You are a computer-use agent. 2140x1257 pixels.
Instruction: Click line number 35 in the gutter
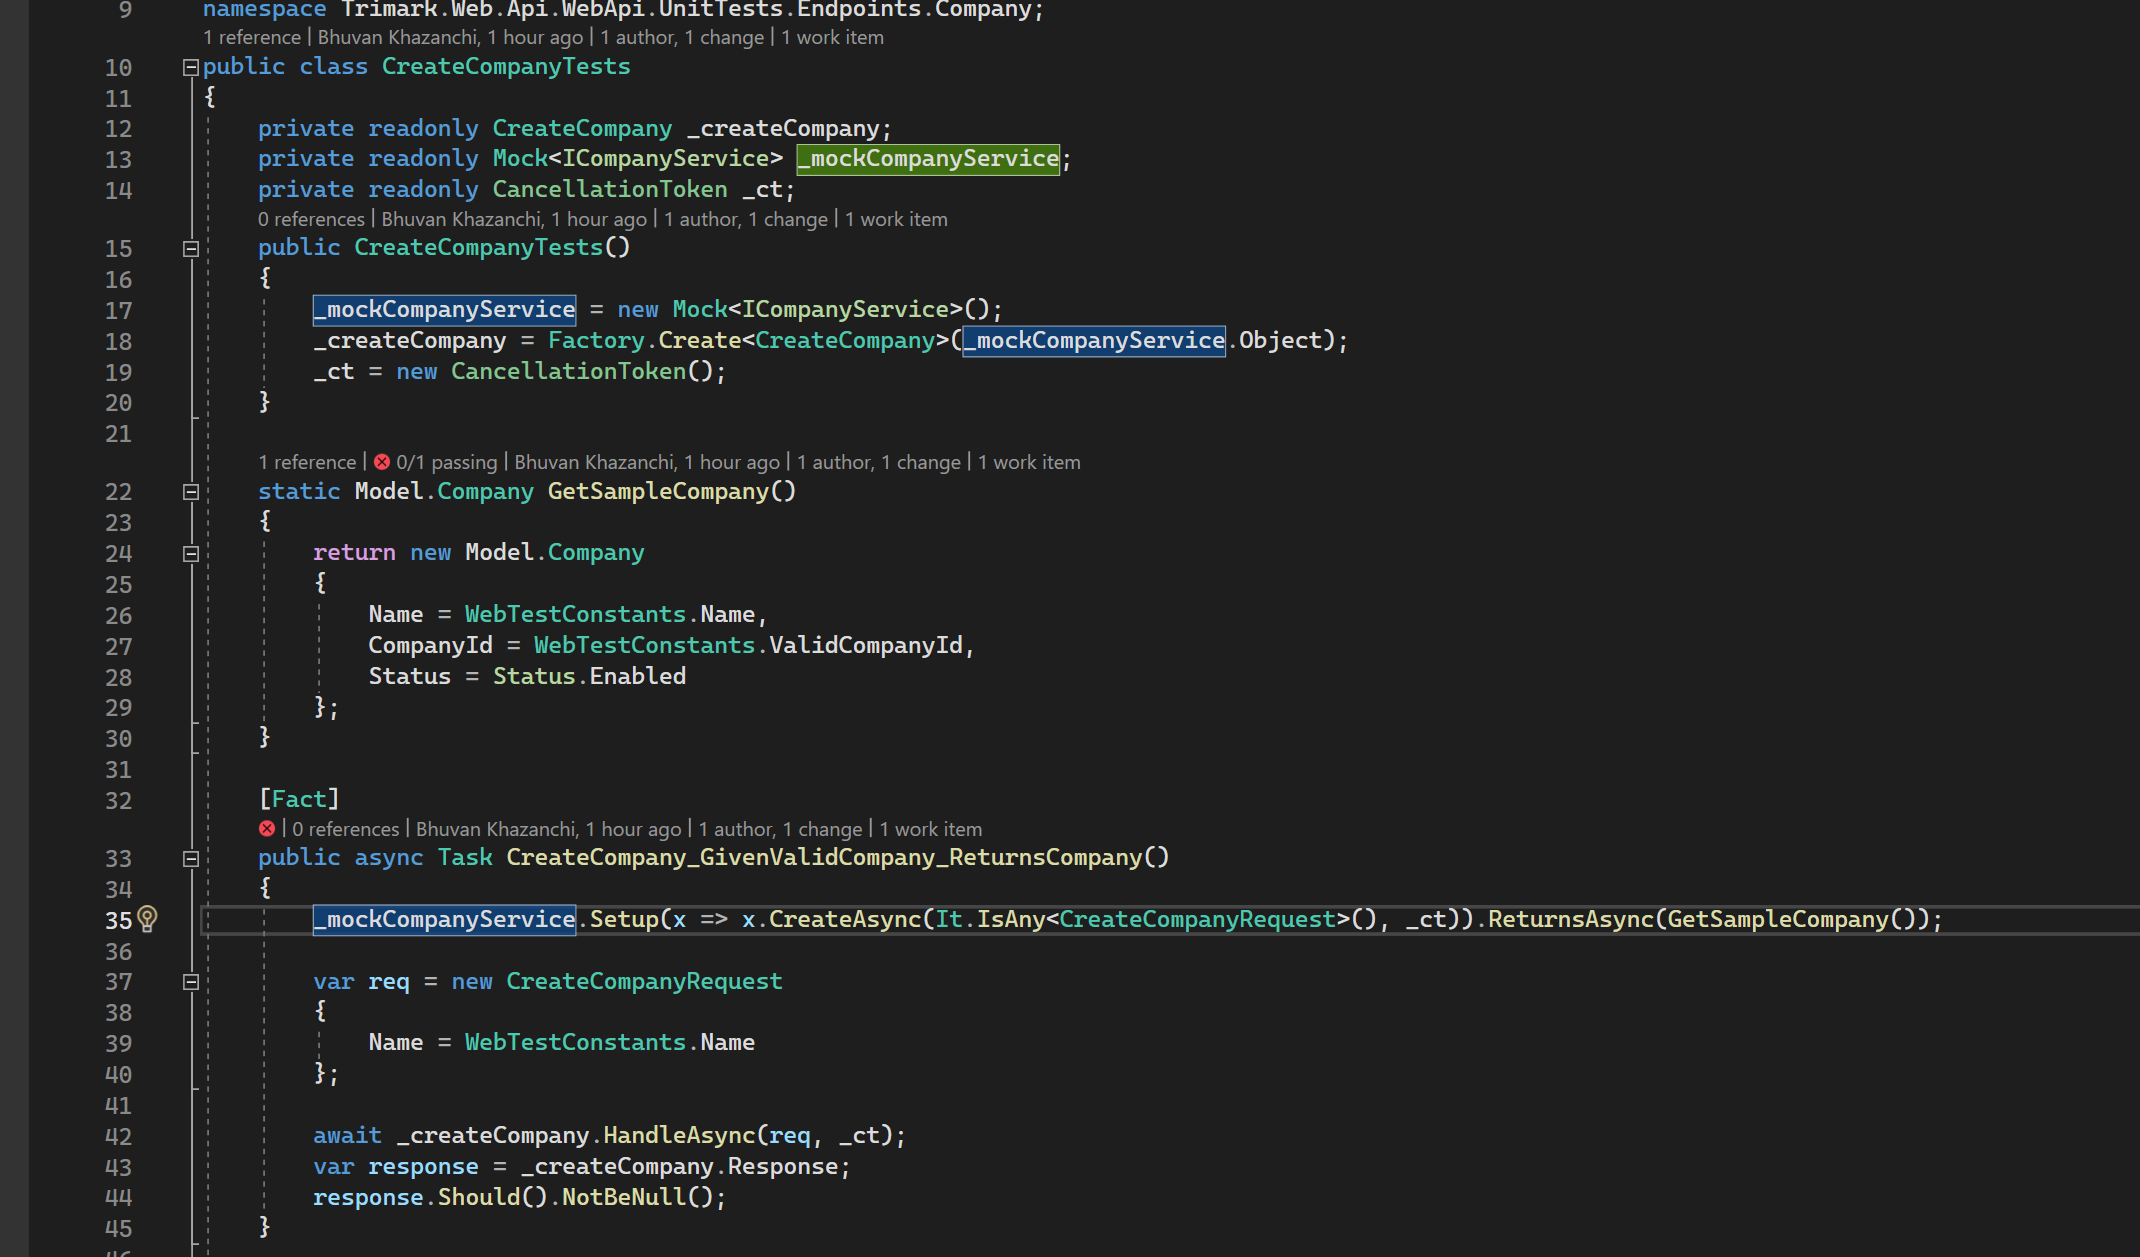click(x=118, y=921)
